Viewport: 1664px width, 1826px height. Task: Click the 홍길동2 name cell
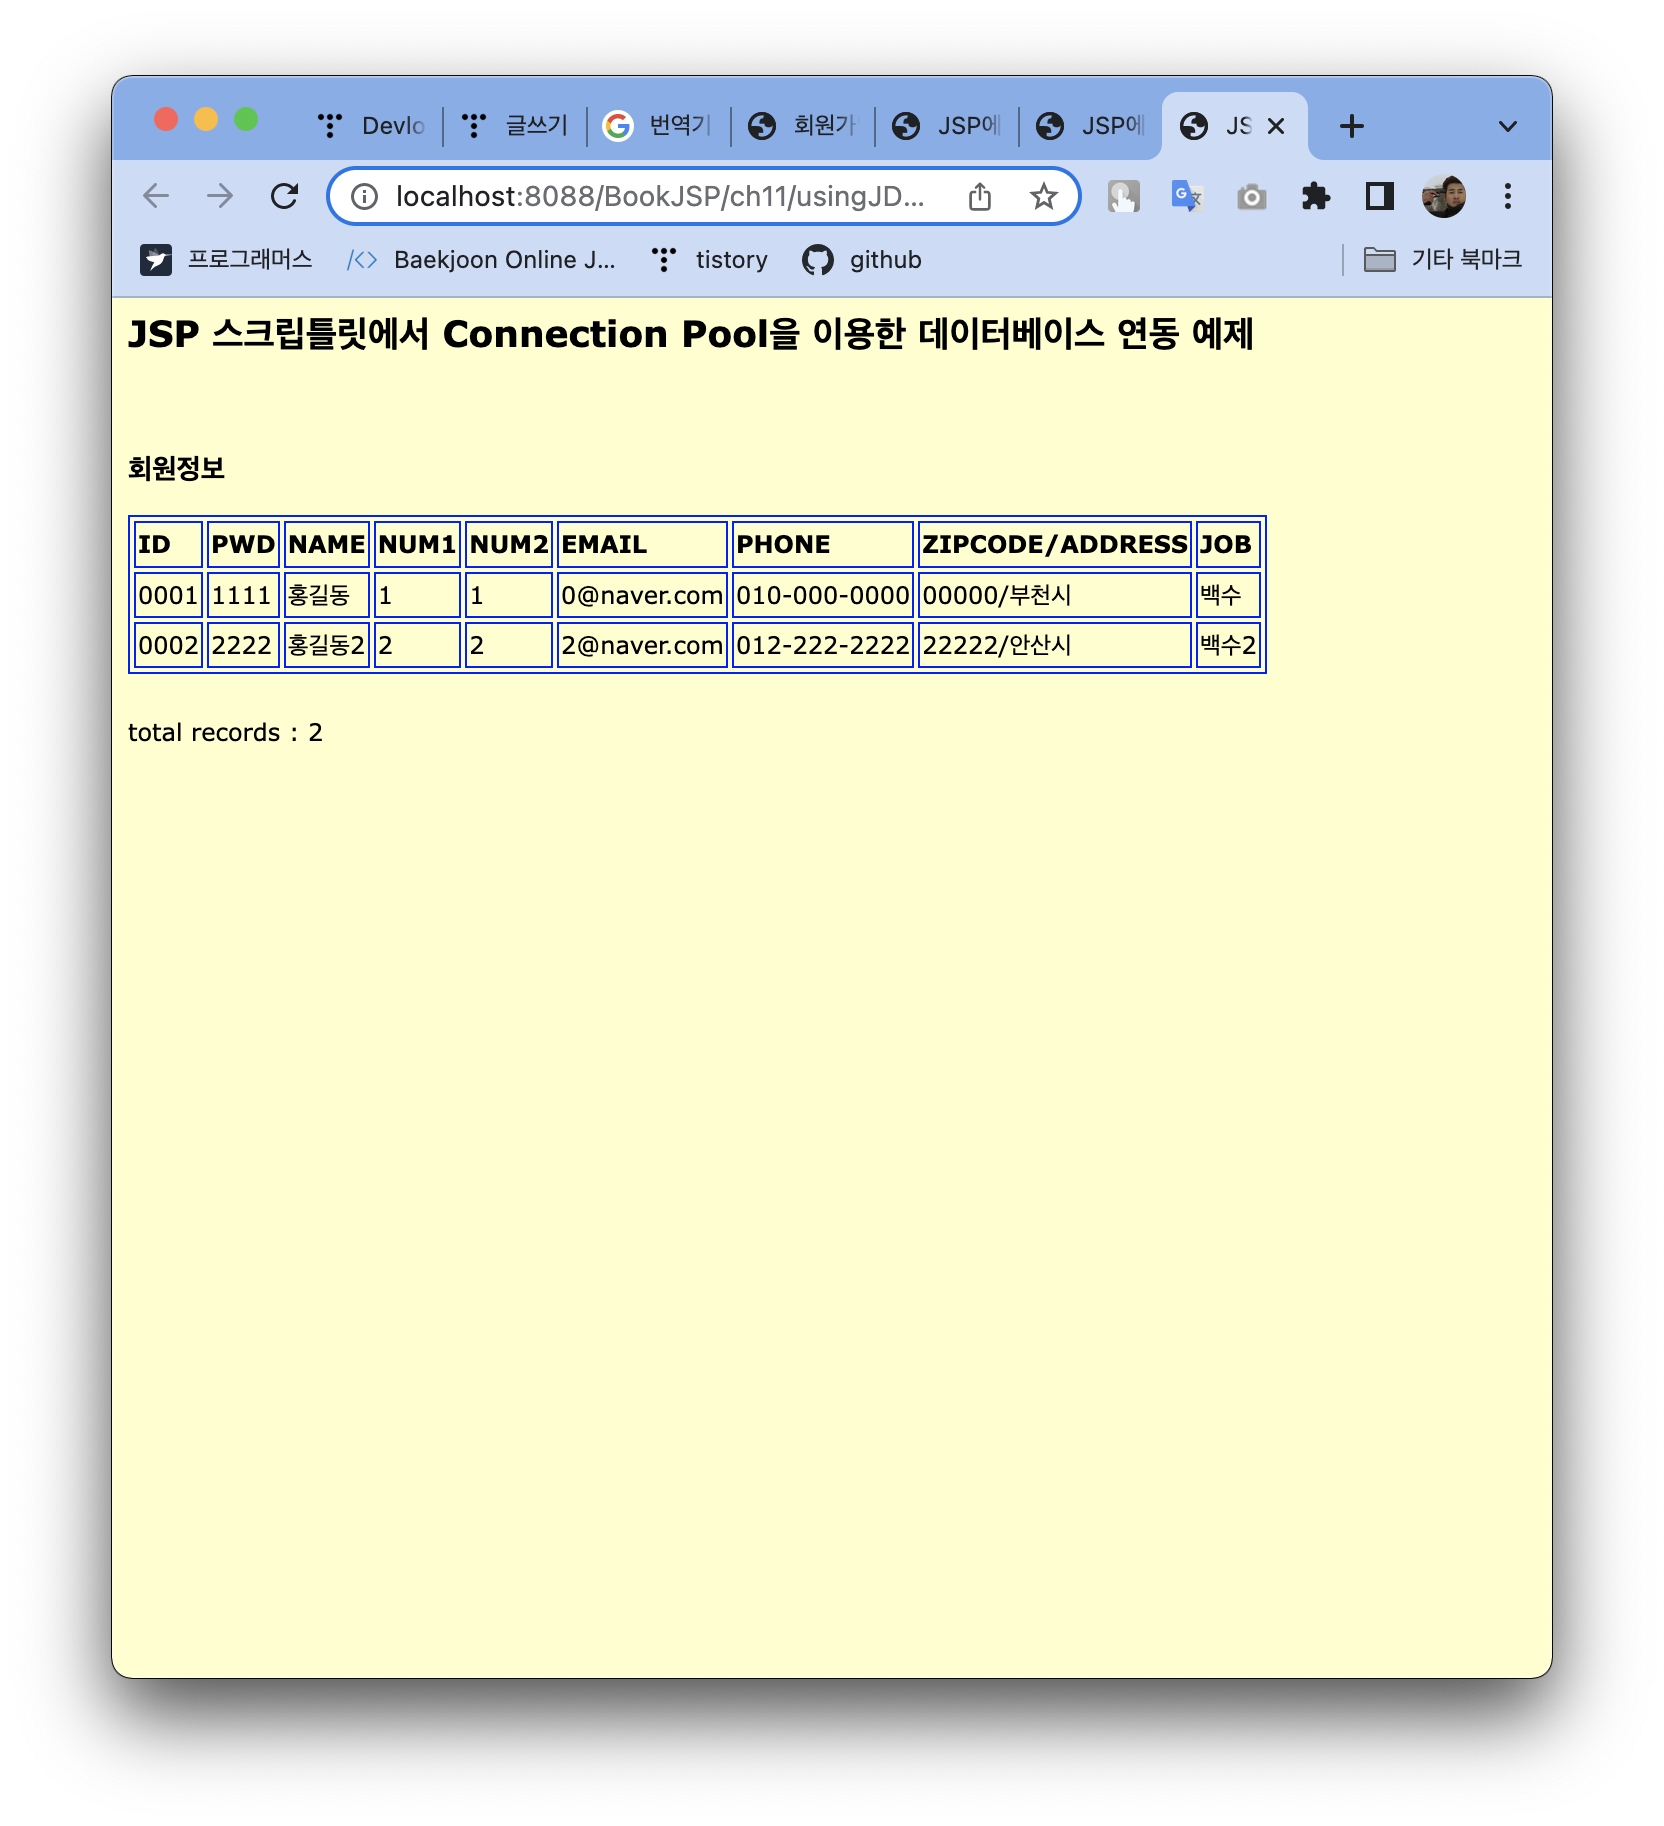coord(327,645)
